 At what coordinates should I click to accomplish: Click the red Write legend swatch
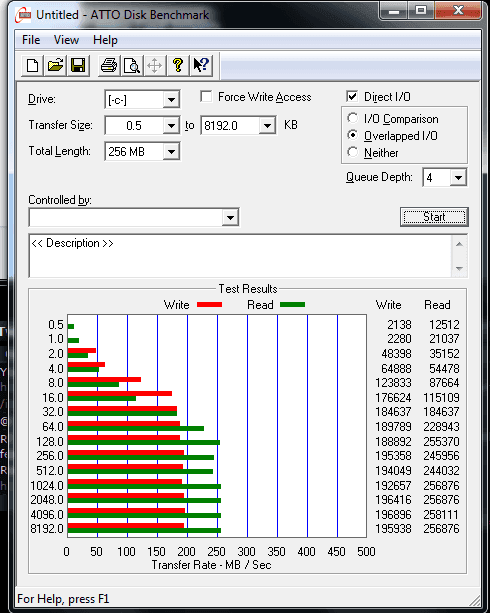(x=209, y=305)
